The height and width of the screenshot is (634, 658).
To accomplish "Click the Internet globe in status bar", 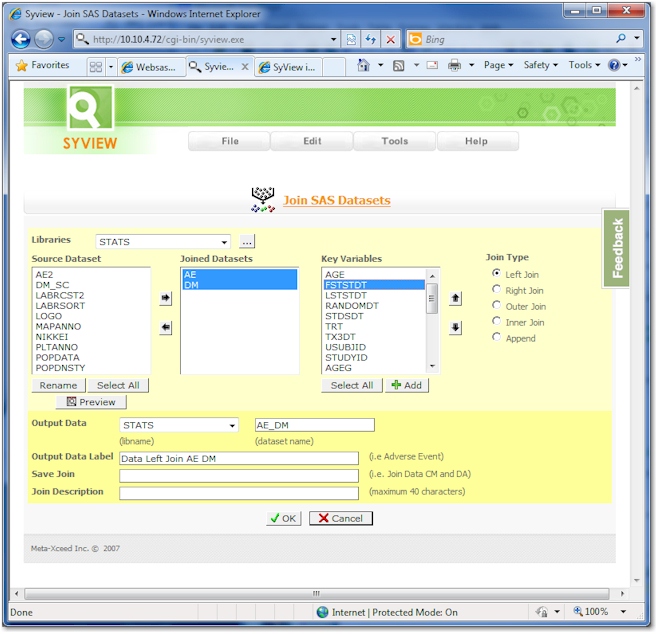I will [322, 612].
